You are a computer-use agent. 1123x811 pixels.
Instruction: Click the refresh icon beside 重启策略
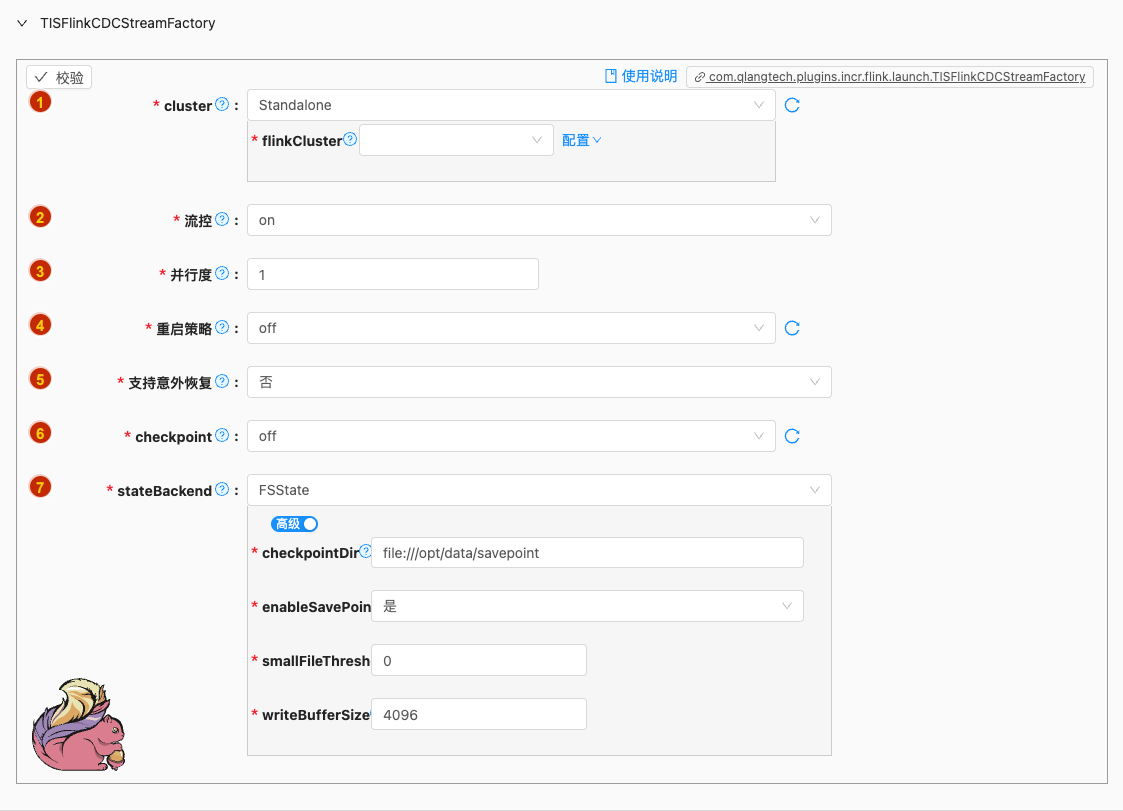point(792,328)
